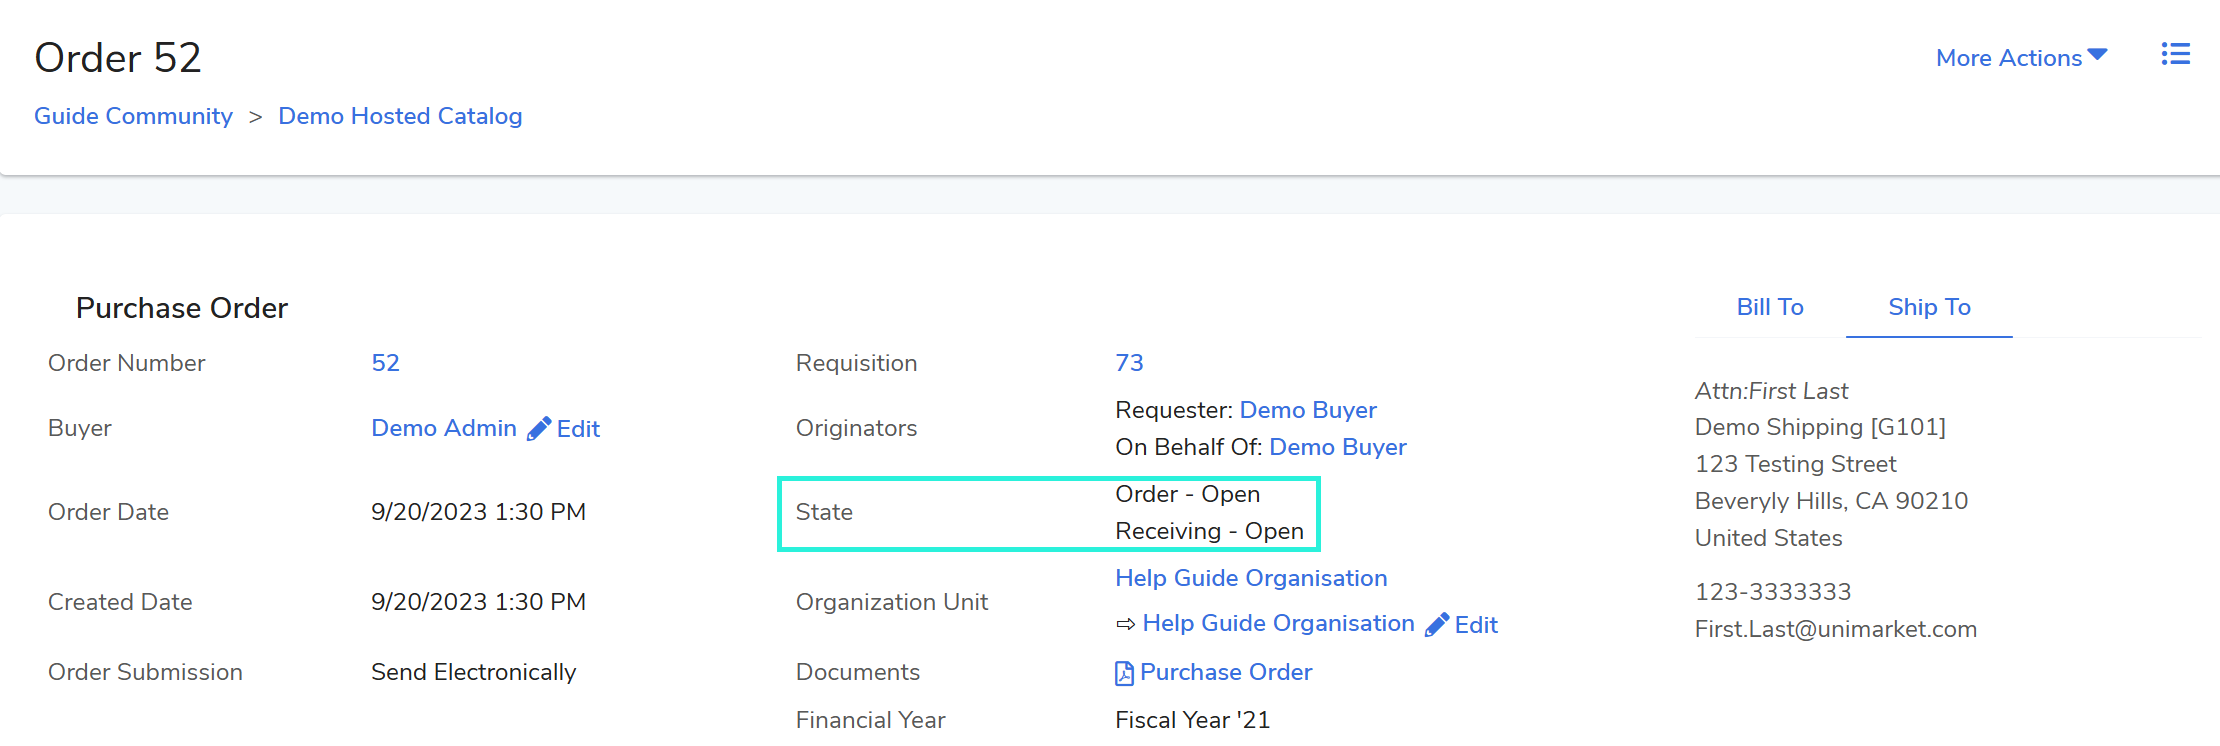Click the PDF icon in Documents row
The image size is (2220, 746).
click(1124, 673)
